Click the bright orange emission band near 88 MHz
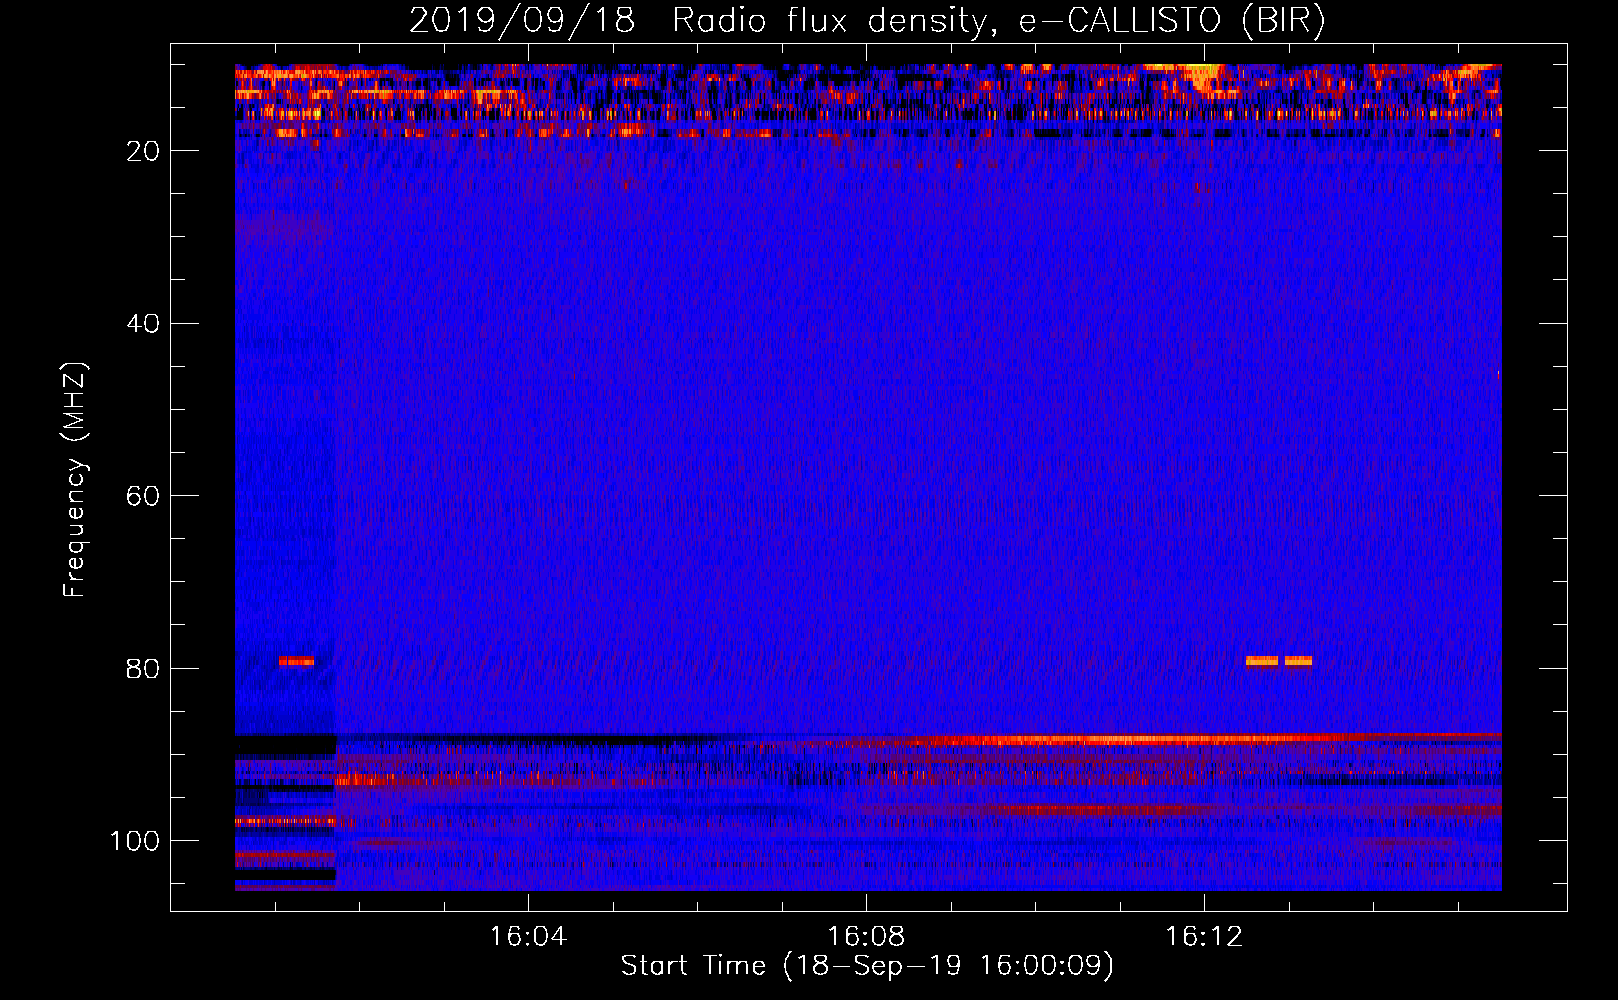This screenshot has height=1000, width=1618. pos(1100,741)
